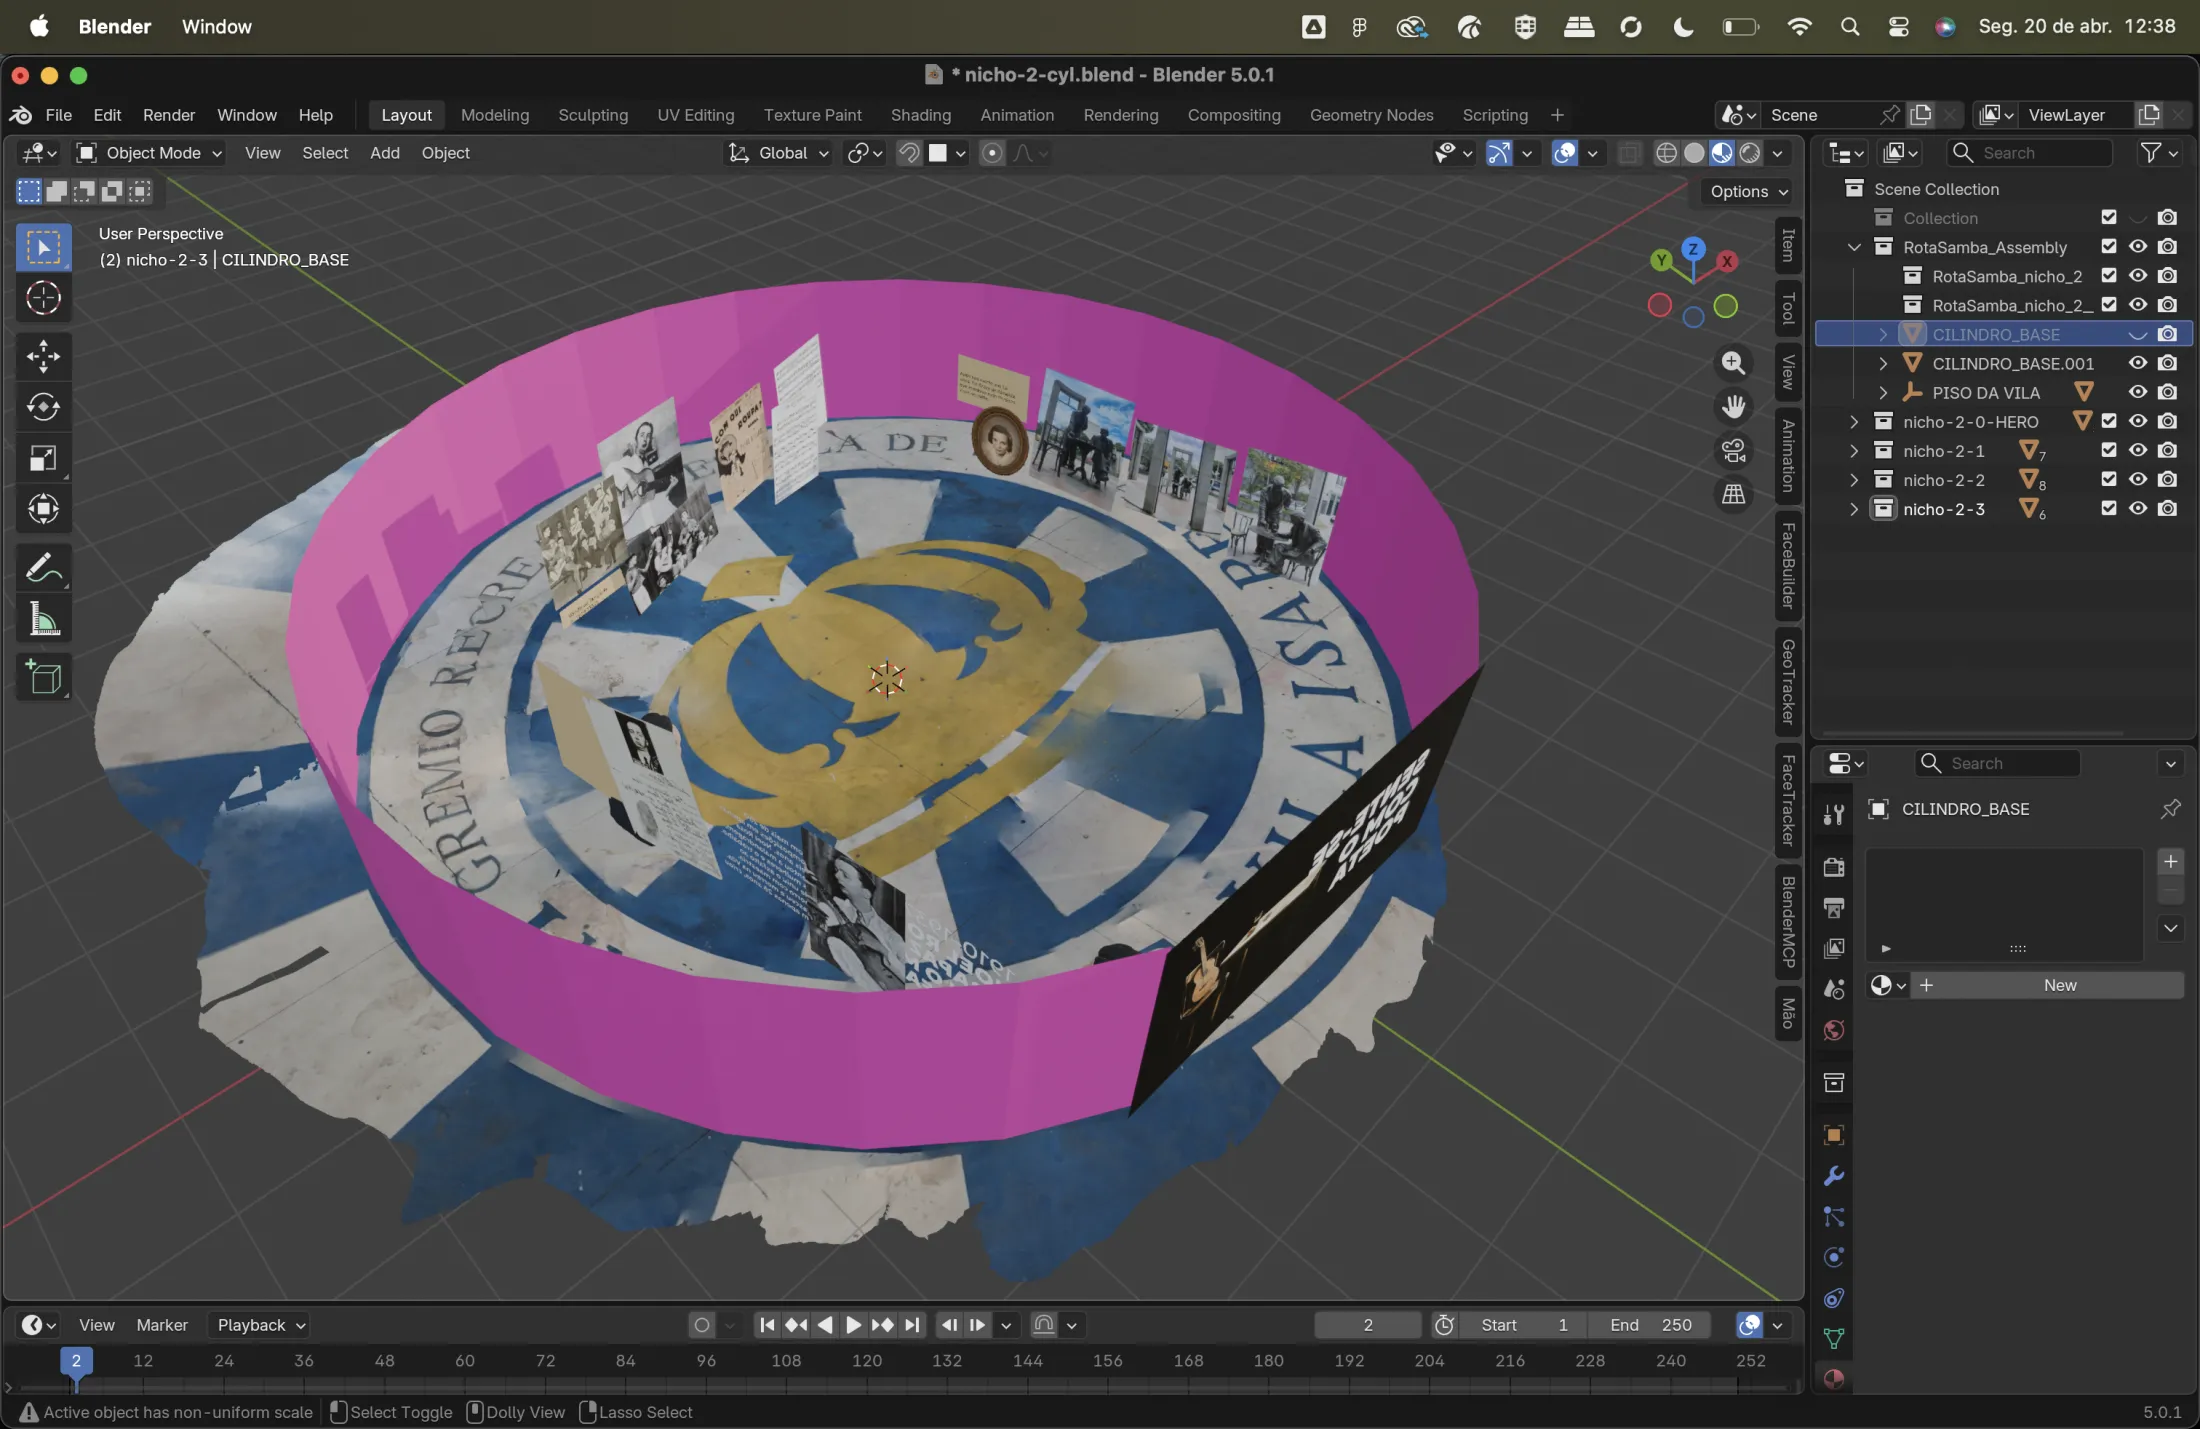Open the Render menu
This screenshot has height=1429, width=2200.
168,115
